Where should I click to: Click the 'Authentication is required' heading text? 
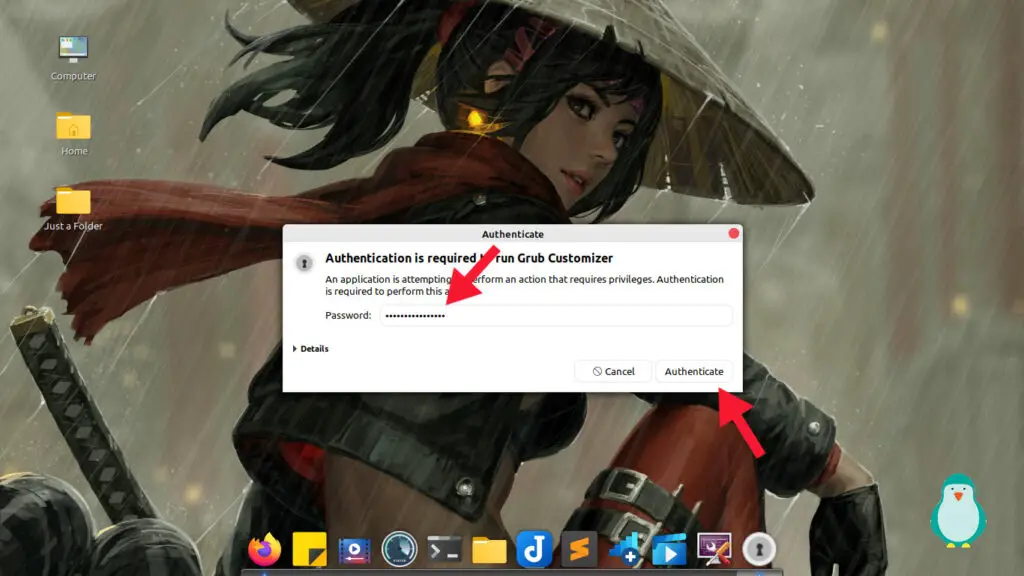coord(469,258)
